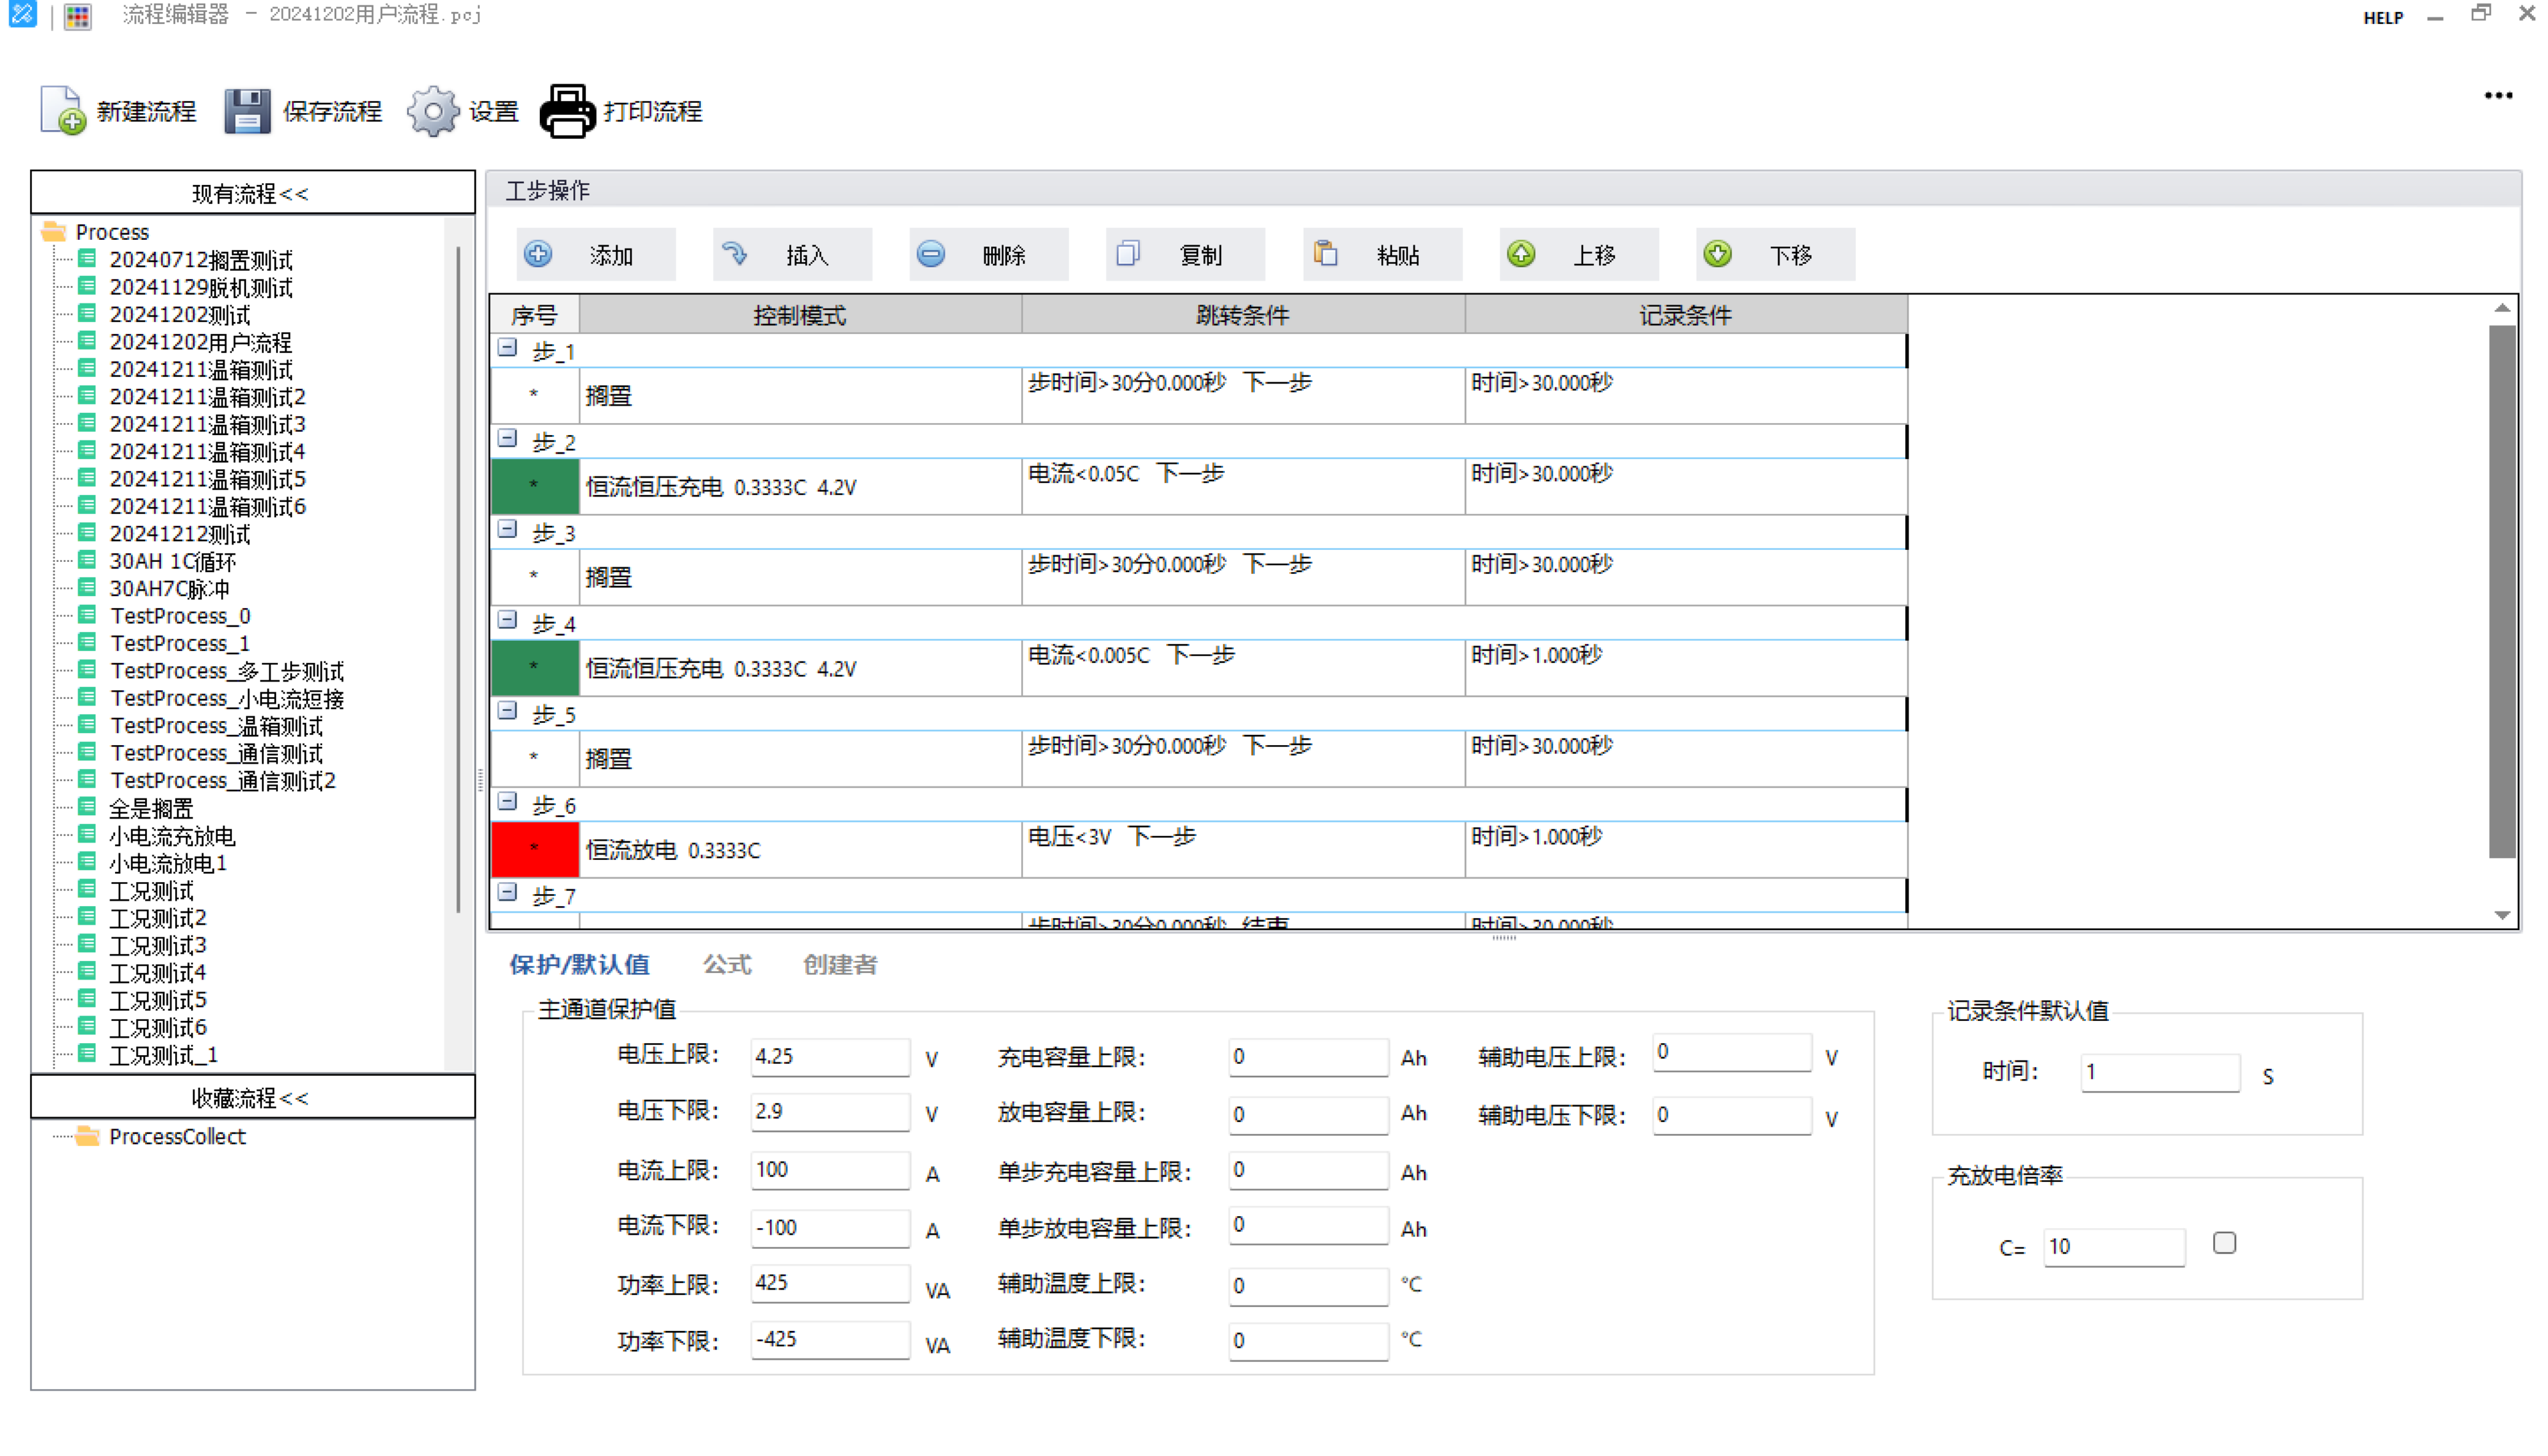
Task: Move step down with 下移 icon
Action: pyautogui.click(x=1718, y=254)
